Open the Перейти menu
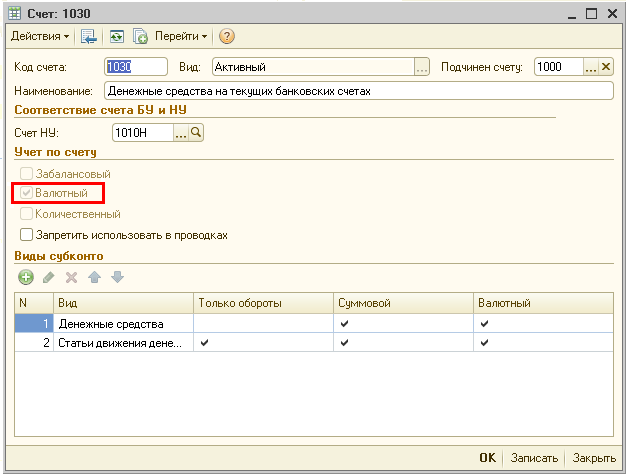The width and height of the screenshot is (626, 474). click(181, 37)
